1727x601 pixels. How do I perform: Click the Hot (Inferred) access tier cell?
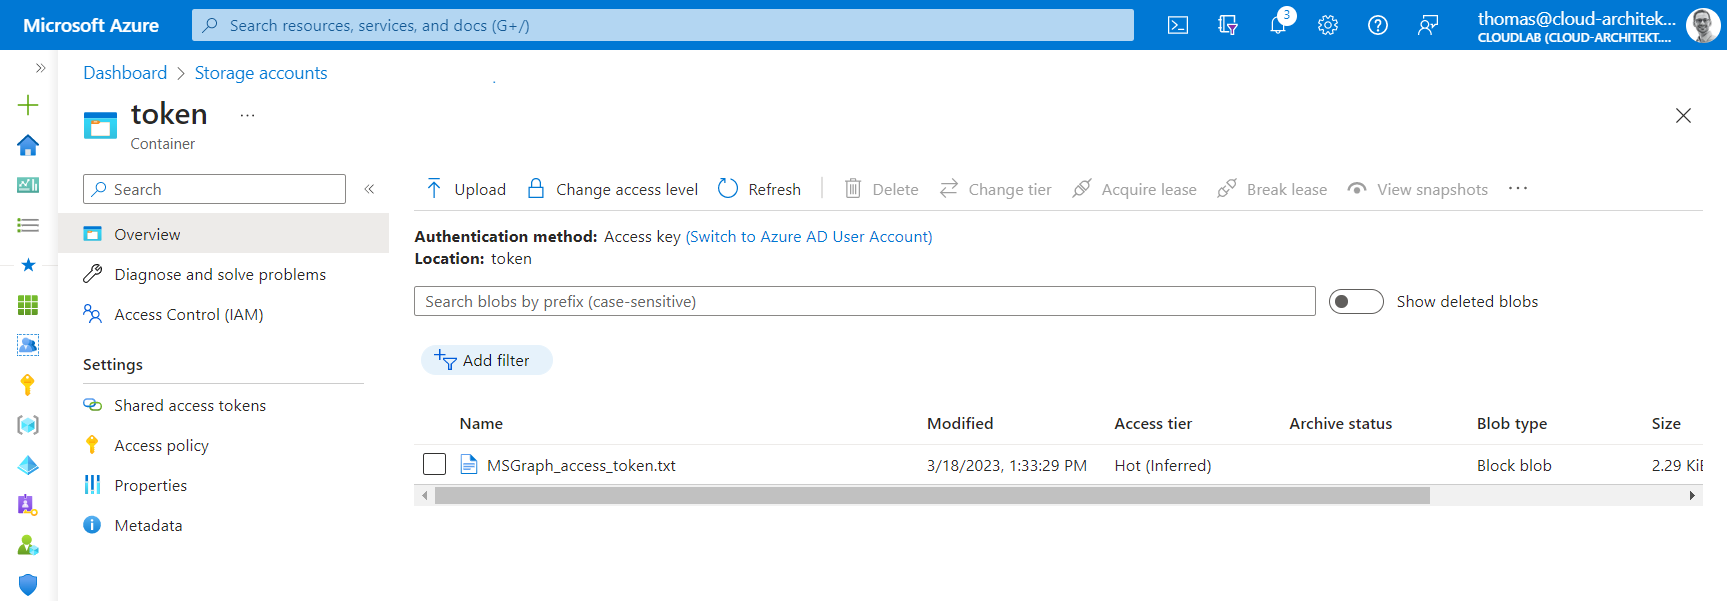tap(1163, 465)
